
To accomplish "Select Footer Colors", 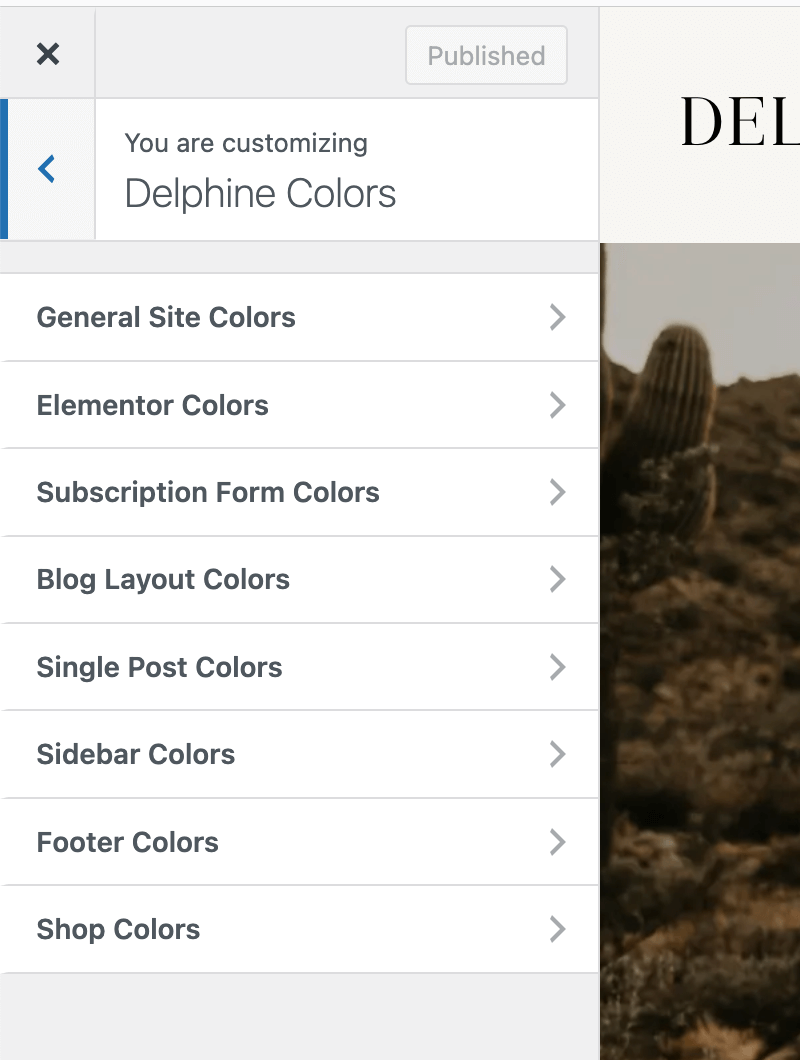I will [128, 842].
